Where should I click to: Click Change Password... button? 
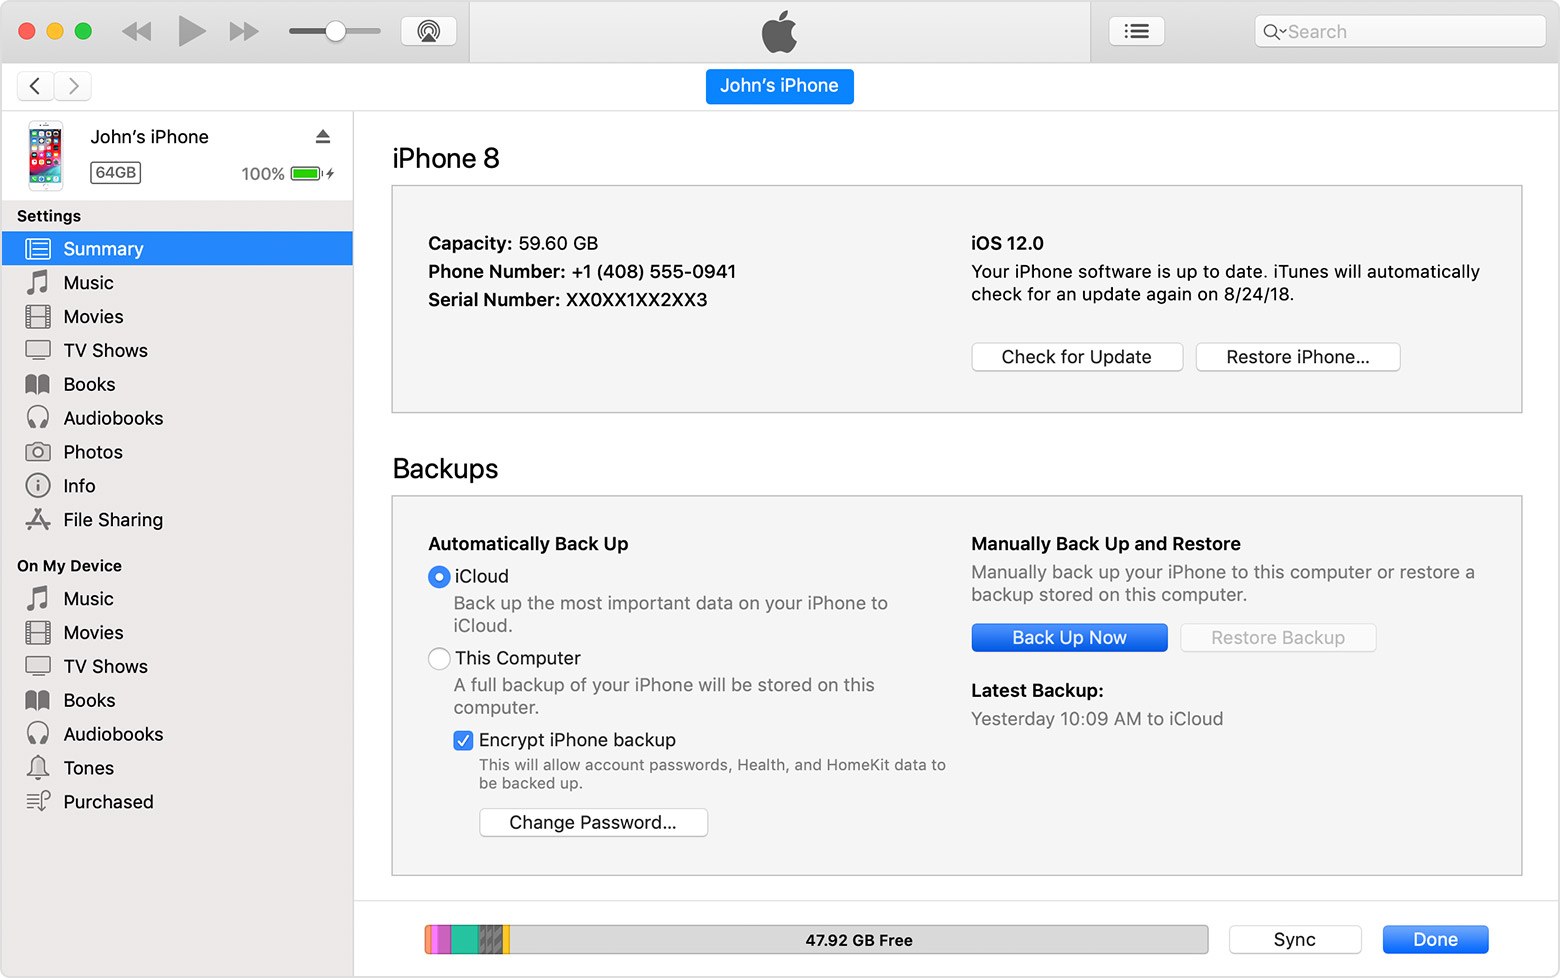[594, 823]
